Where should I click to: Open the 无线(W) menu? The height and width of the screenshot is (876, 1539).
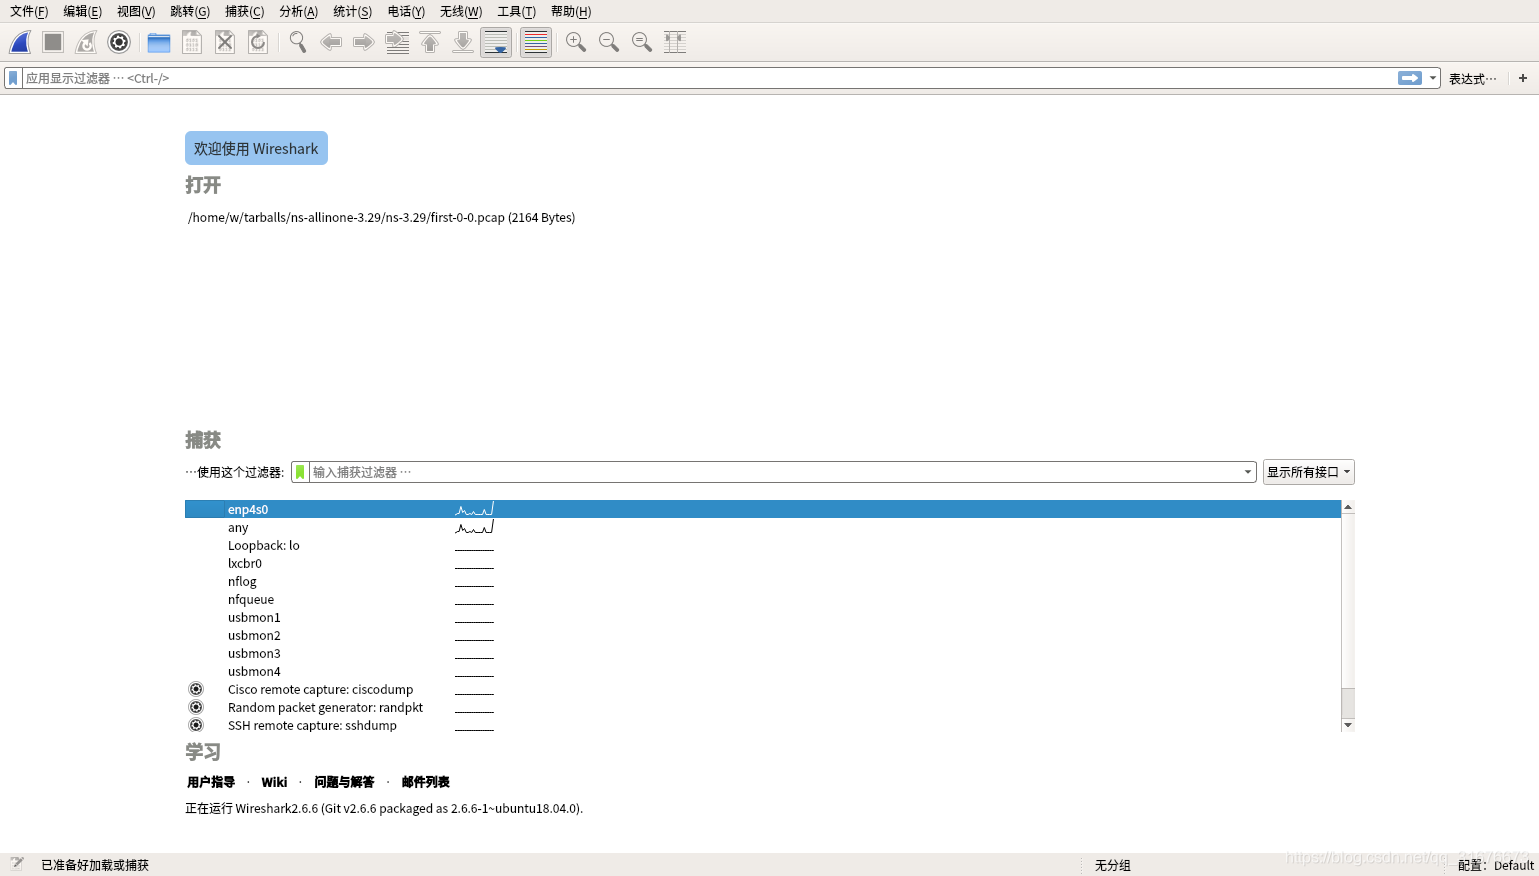tap(461, 11)
